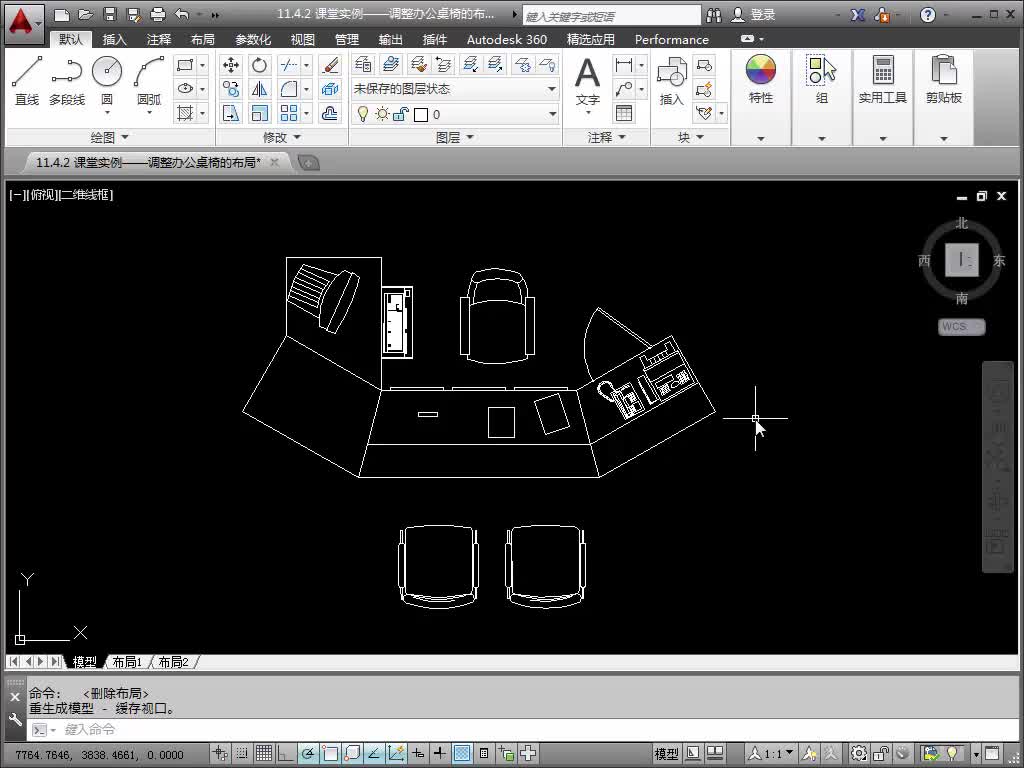Click layer 0 white color swatch

click(x=421, y=115)
